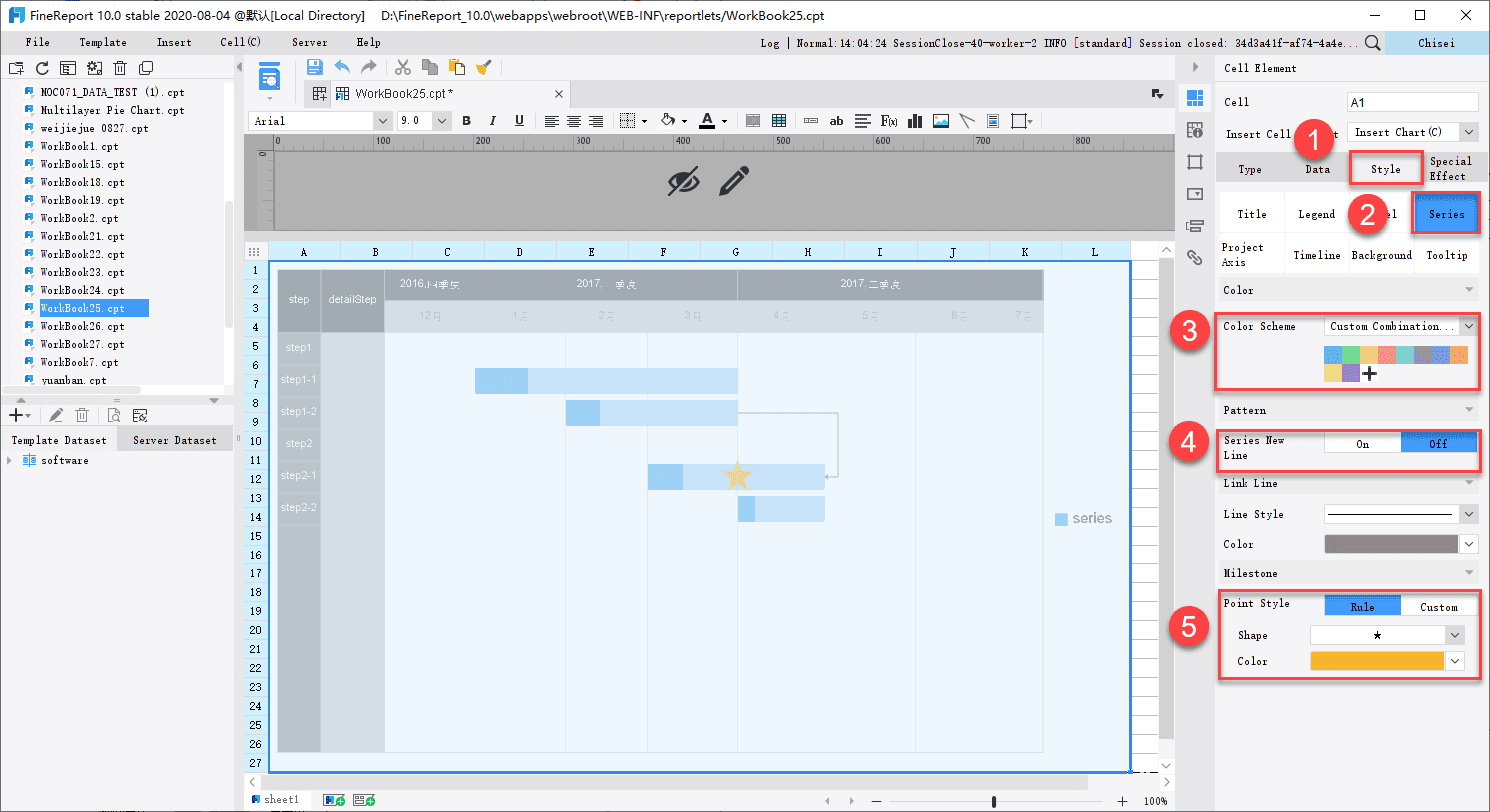Open Insert Chart cell element dropdown
This screenshot has width=1490, height=812.
click(1468, 132)
